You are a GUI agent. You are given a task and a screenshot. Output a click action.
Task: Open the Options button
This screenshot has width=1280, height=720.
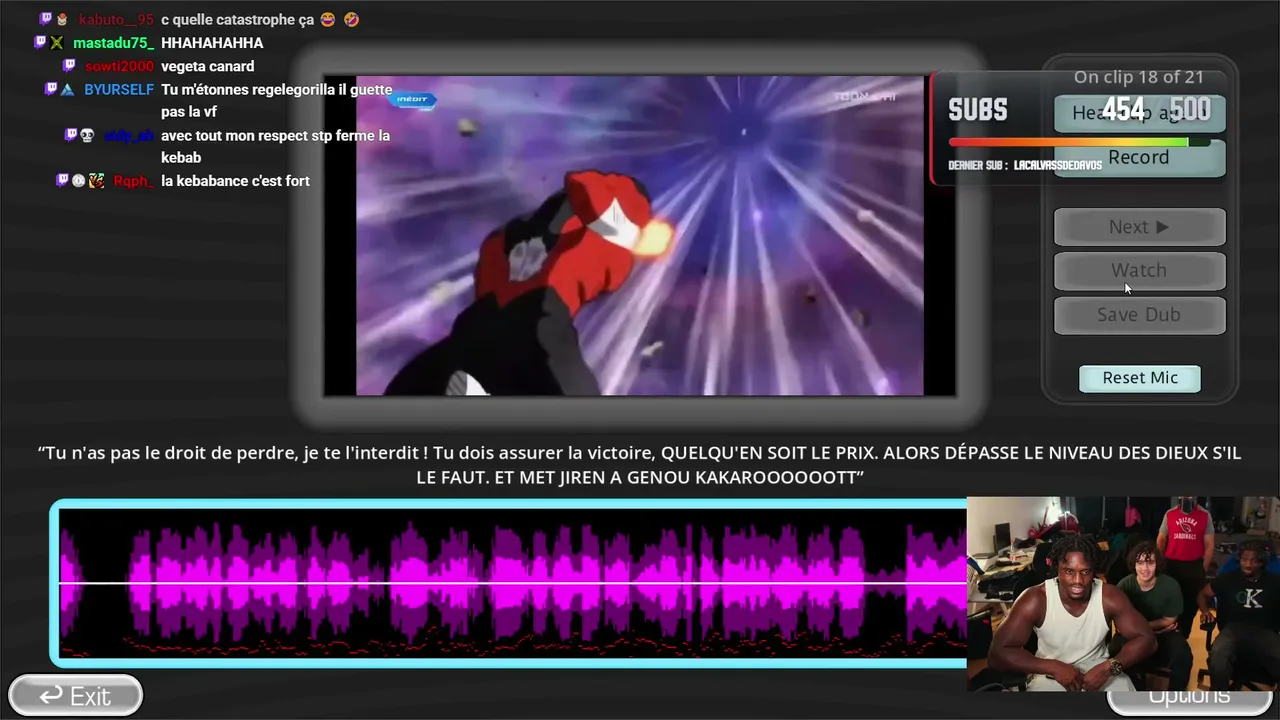click(1189, 696)
